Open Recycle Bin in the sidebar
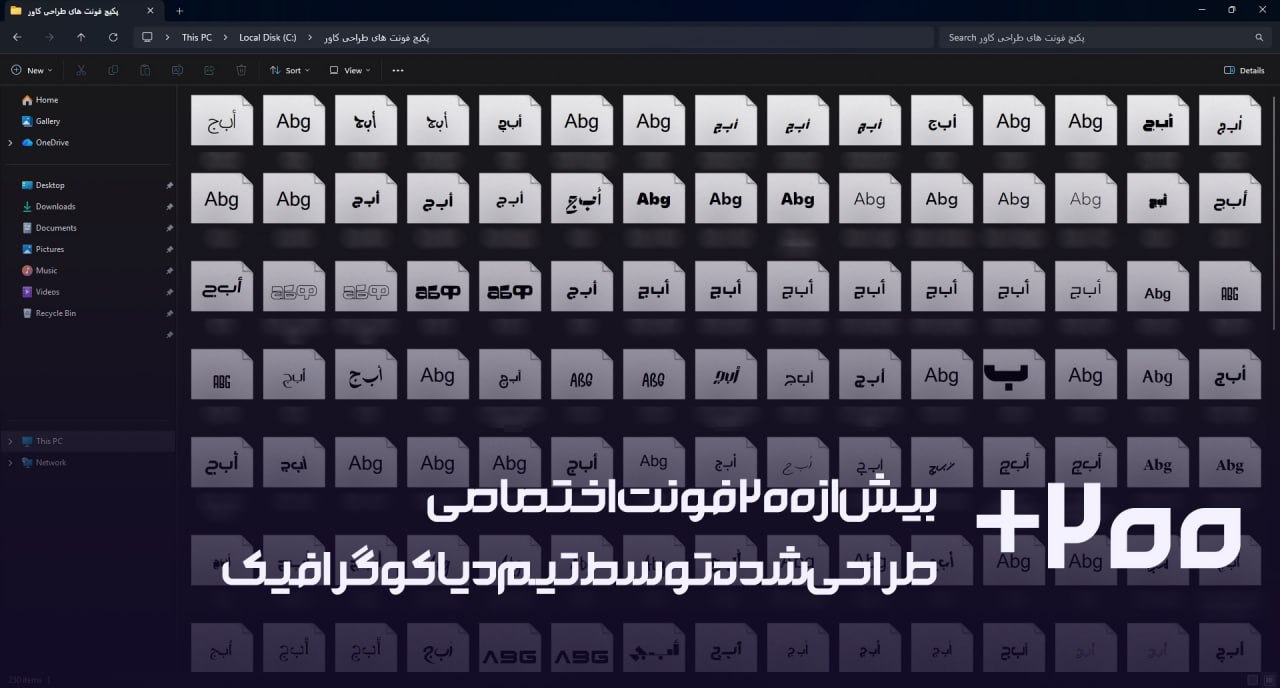 pyautogui.click(x=48, y=313)
